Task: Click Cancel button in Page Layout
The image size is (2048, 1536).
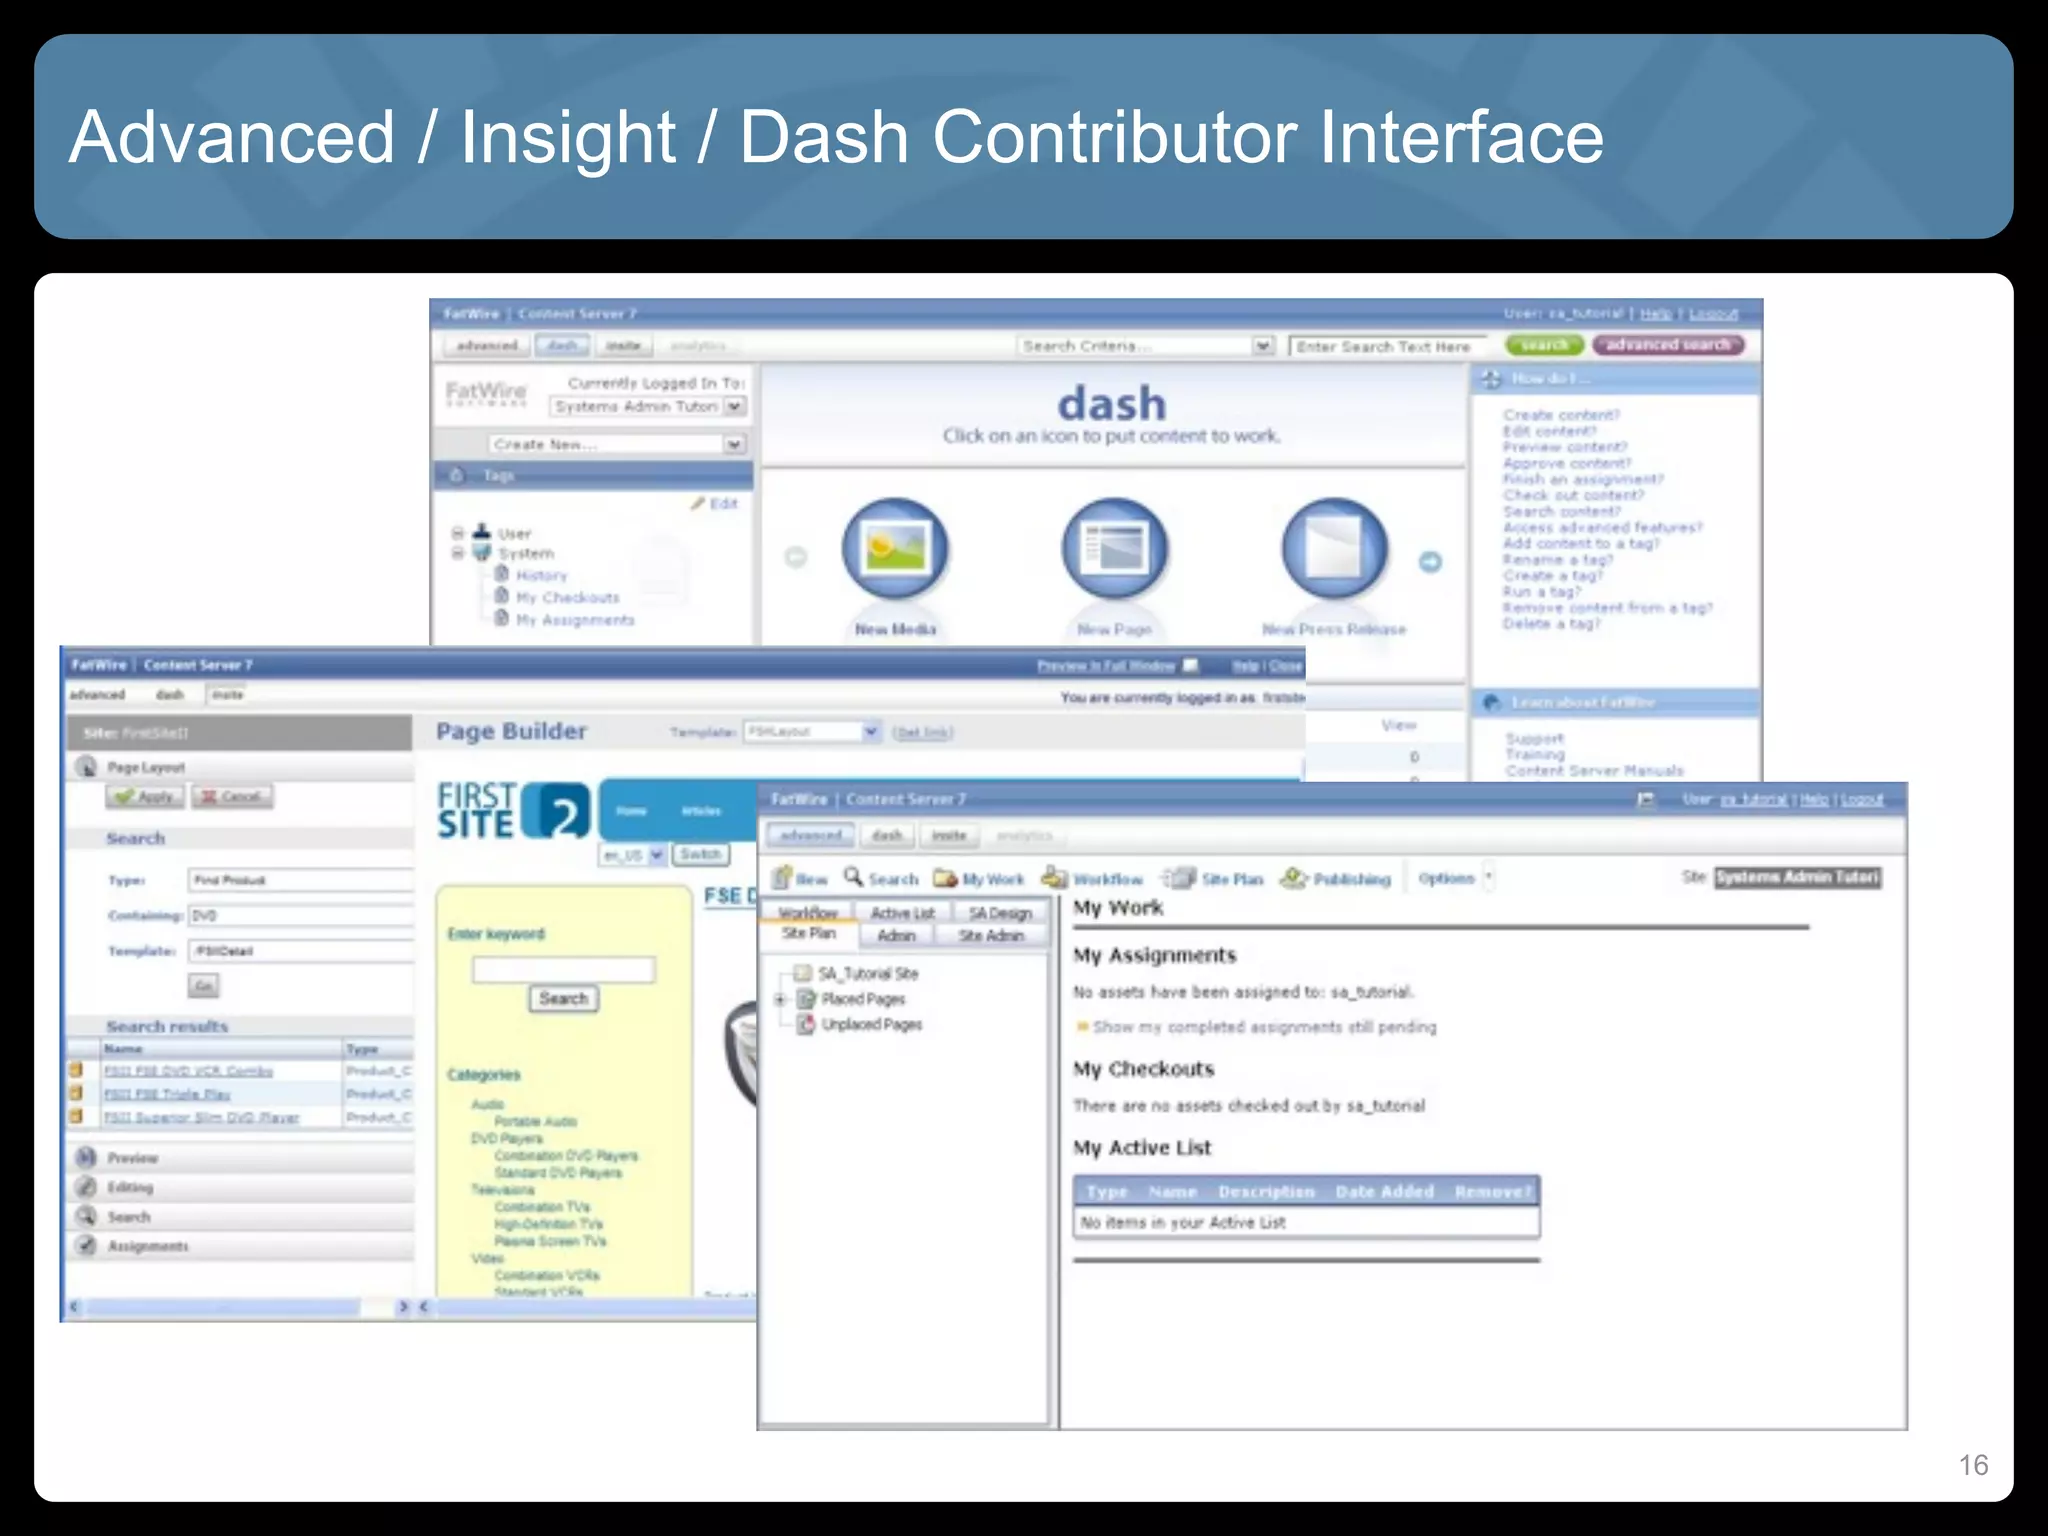Action: [232, 797]
